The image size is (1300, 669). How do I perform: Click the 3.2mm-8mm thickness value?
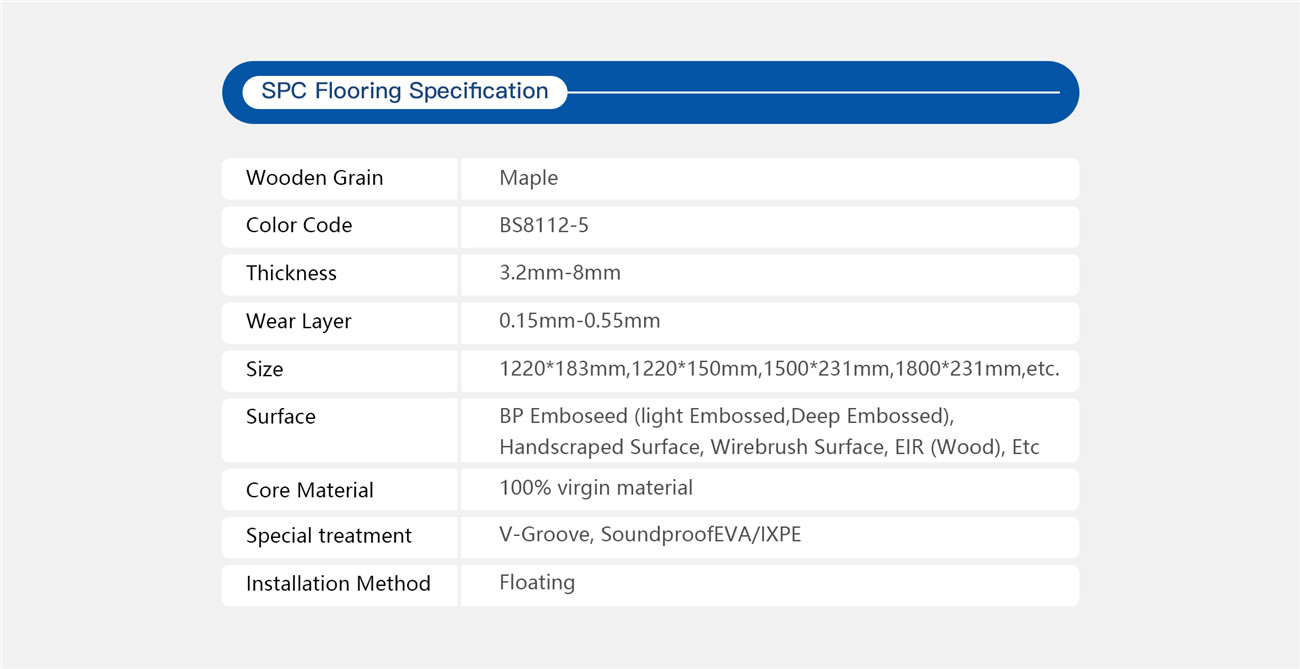tap(560, 273)
